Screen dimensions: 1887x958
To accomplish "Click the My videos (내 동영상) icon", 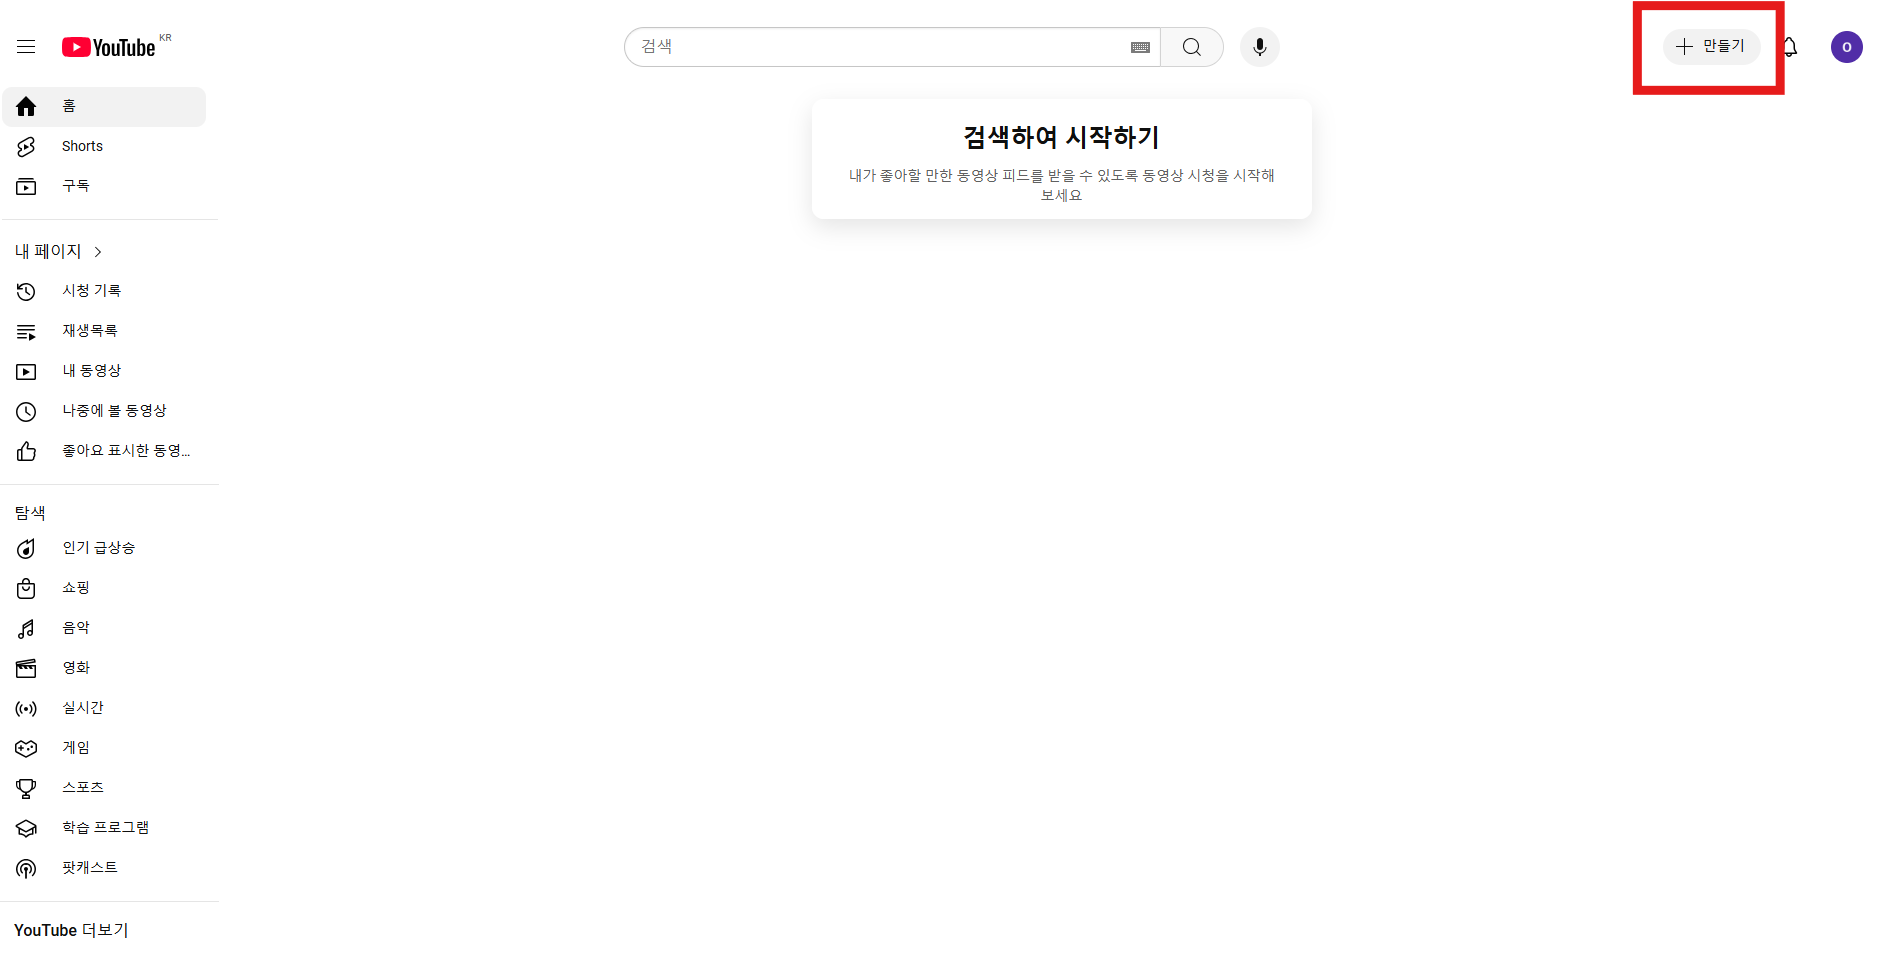I will point(26,372).
